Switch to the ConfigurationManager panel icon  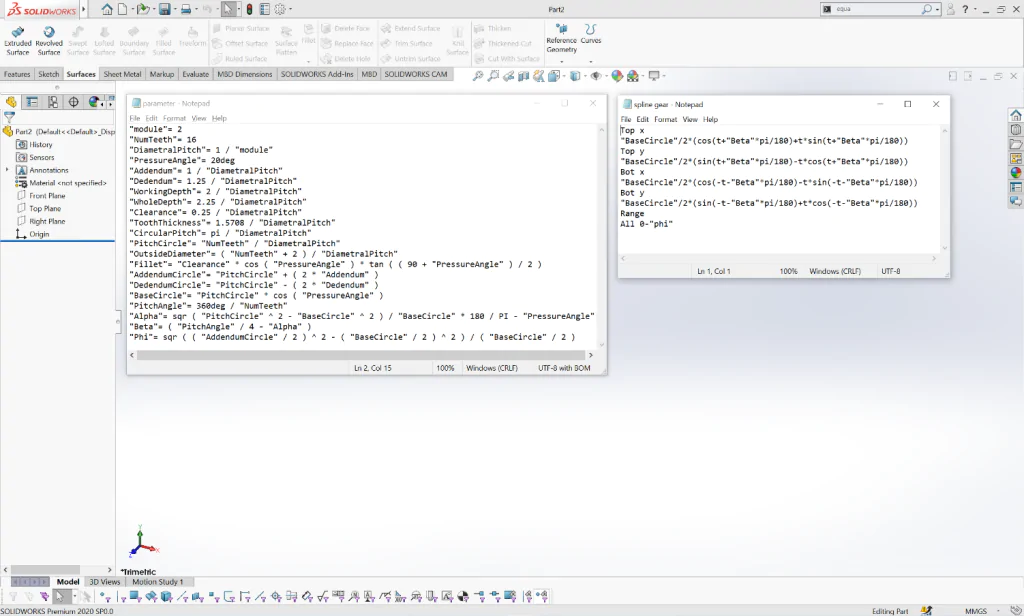tap(53, 102)
